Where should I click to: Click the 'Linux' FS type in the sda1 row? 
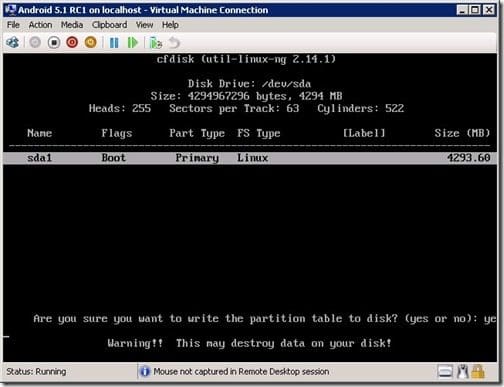253,157
